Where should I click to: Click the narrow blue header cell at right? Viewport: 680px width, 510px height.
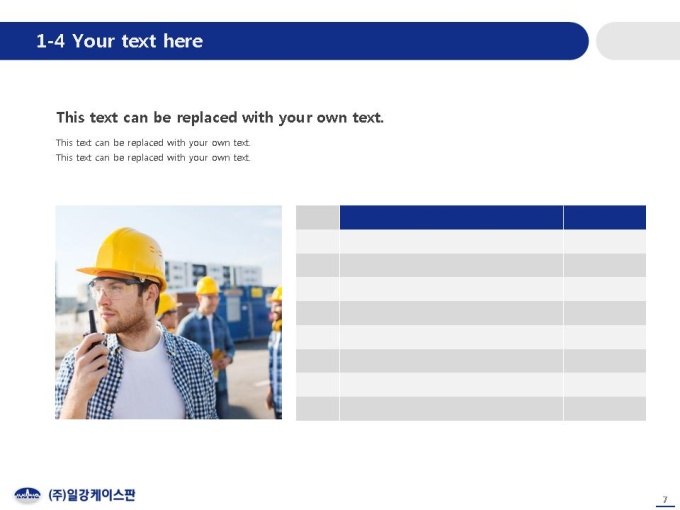605,217
